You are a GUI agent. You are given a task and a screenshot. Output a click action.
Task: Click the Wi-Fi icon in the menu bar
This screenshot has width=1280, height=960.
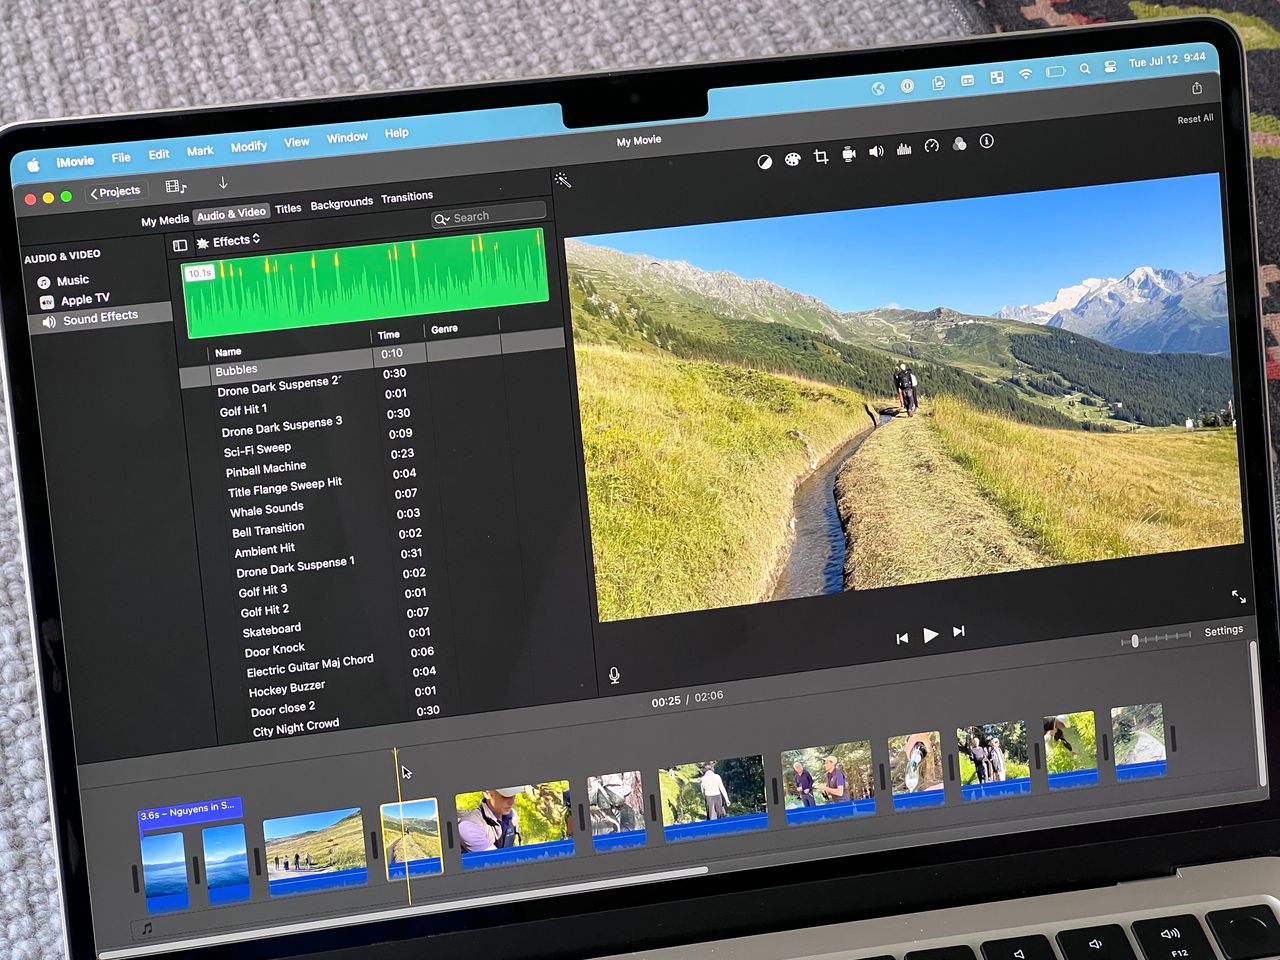(1025, 75)
